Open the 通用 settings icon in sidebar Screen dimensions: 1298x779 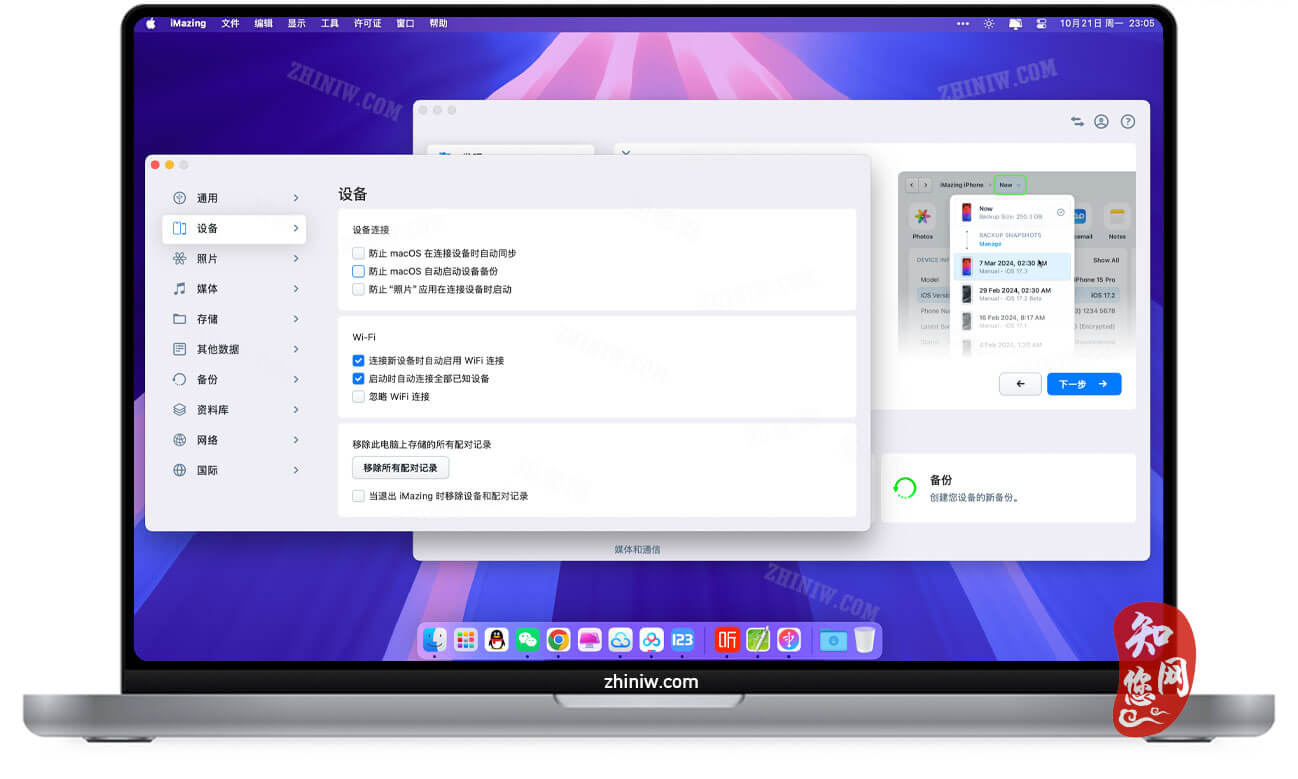tap(179, 198)
